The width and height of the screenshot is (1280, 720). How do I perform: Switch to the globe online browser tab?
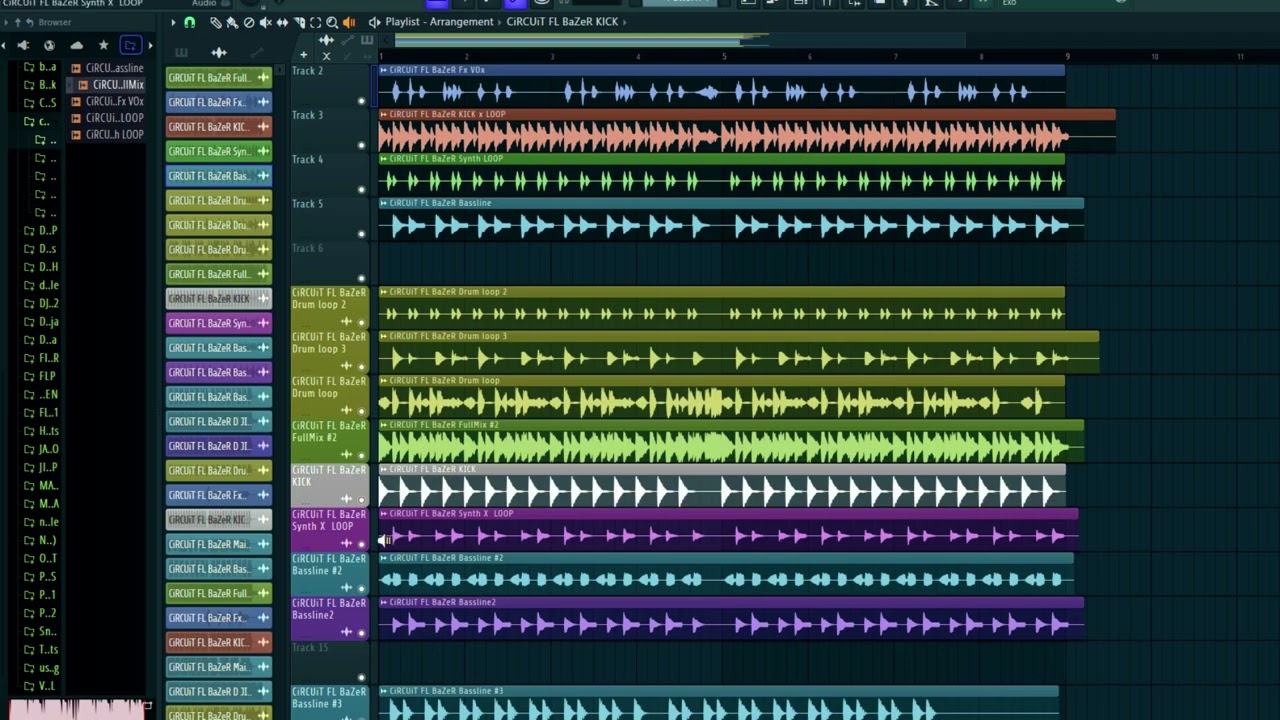tap(49, 45)
